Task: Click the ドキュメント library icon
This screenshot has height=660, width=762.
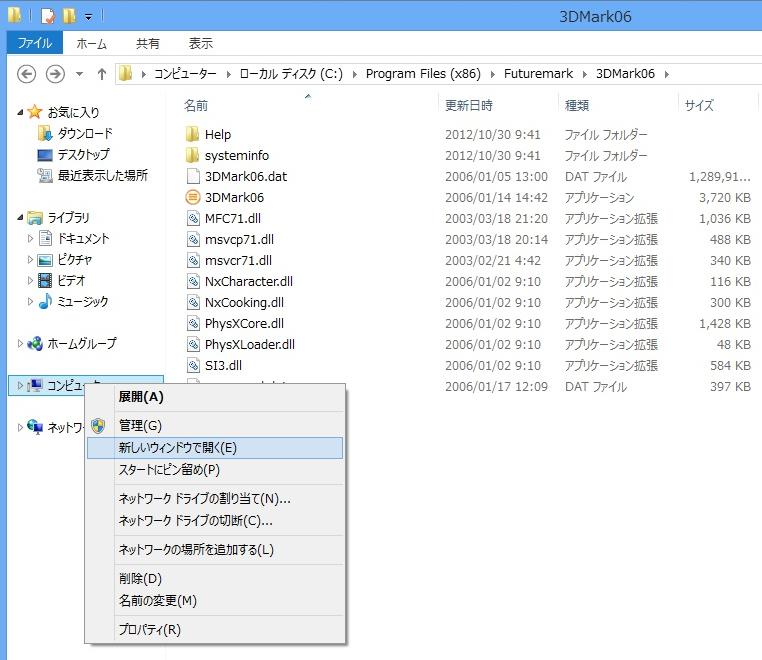Action: point(45,238)
